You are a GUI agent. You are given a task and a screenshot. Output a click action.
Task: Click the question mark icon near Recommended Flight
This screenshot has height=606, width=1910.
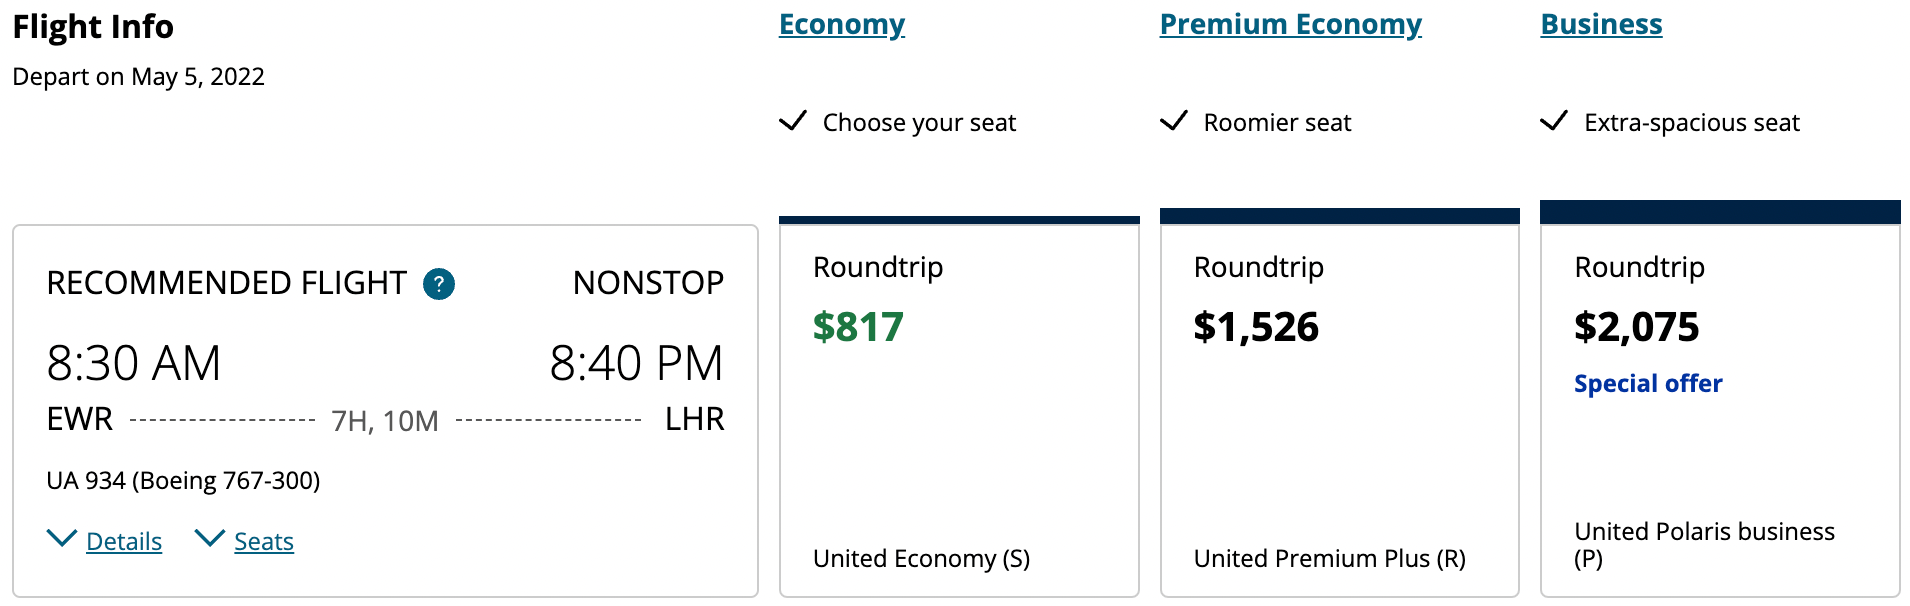[437, 283]
